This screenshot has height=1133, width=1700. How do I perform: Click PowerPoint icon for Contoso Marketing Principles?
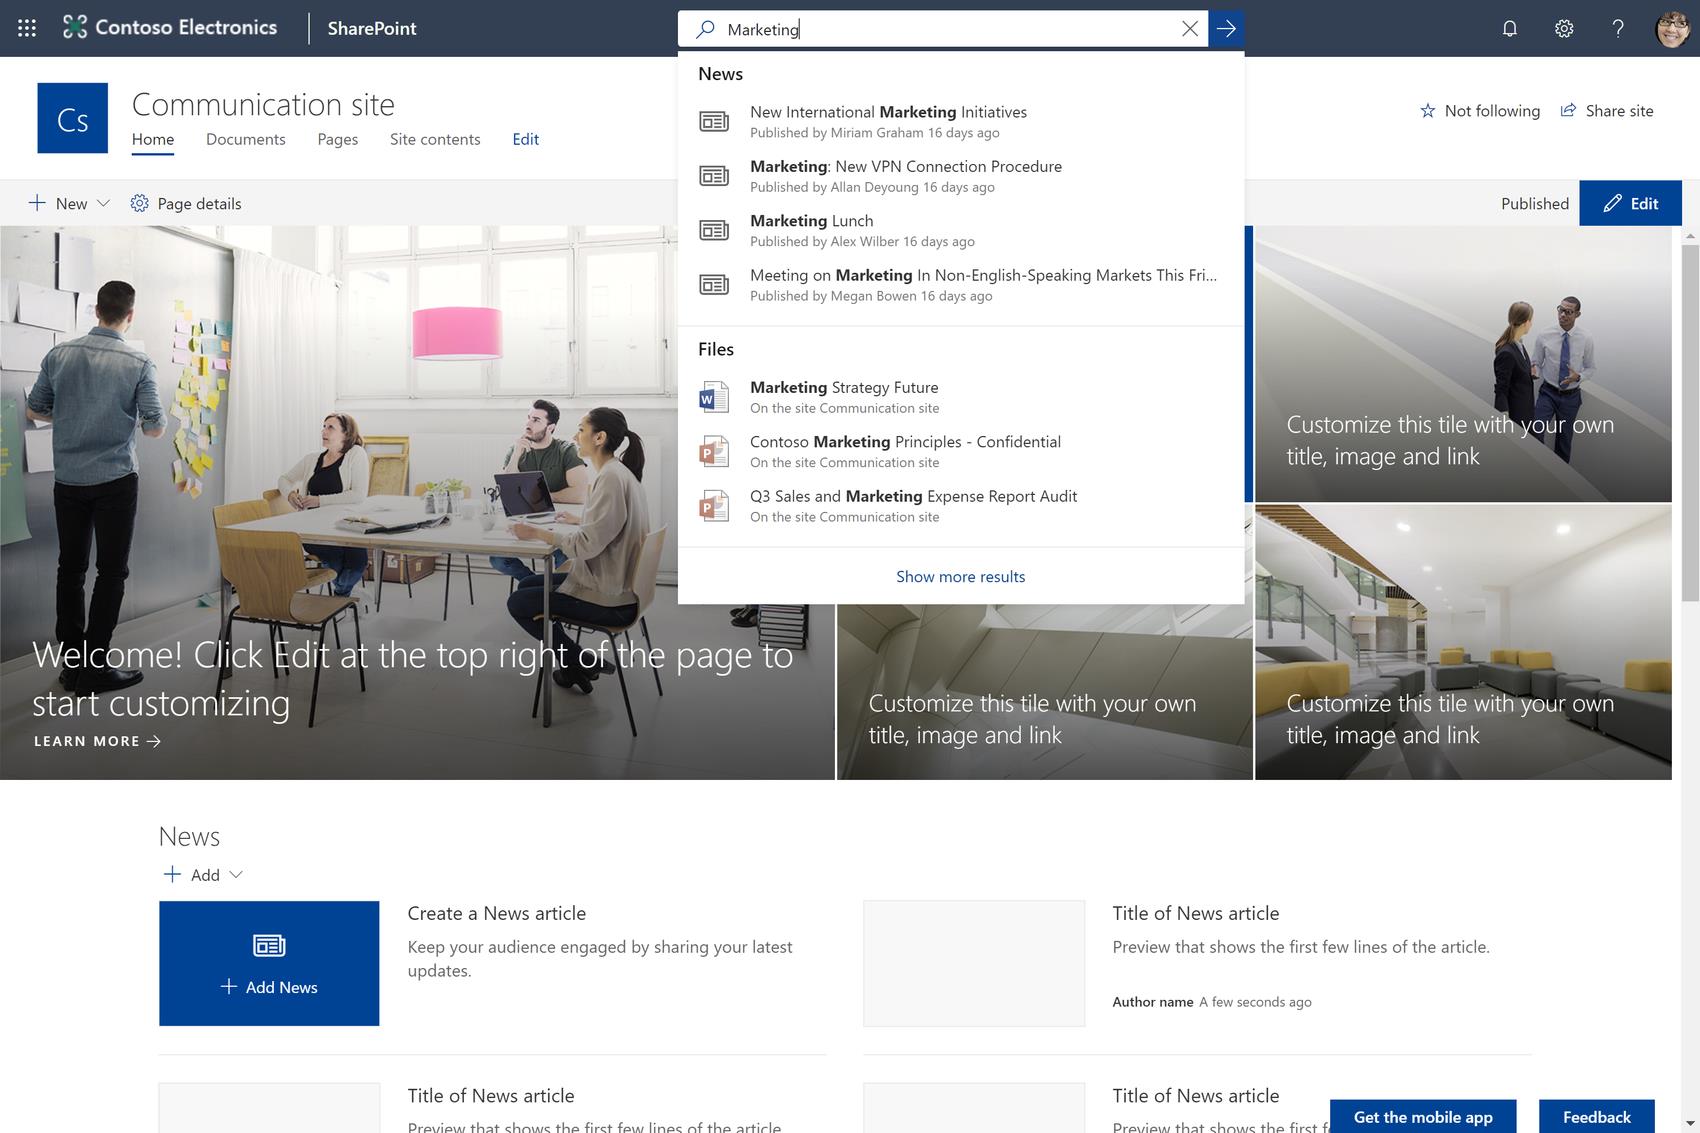713,451
